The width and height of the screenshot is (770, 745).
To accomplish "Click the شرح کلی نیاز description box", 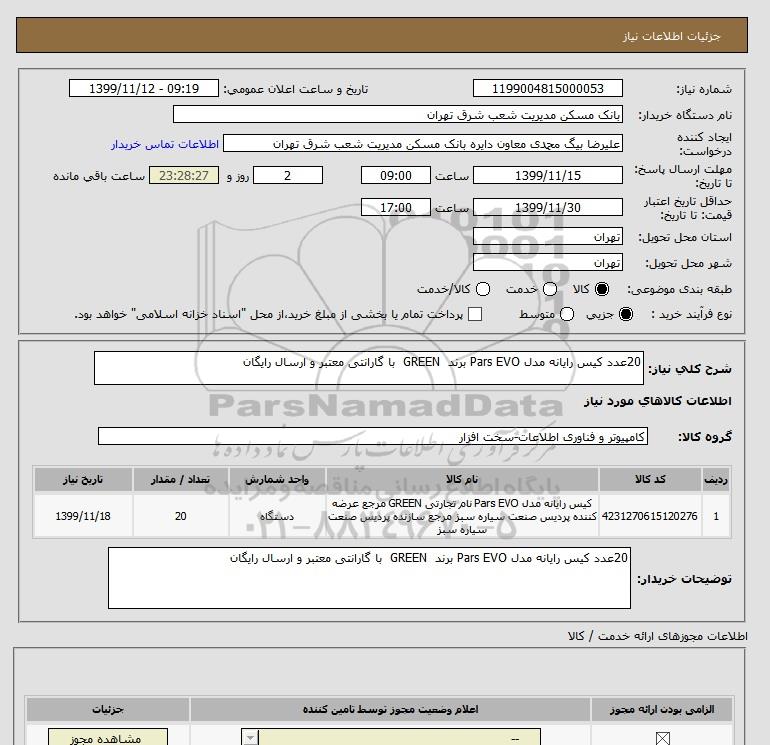I will (370, 368).
